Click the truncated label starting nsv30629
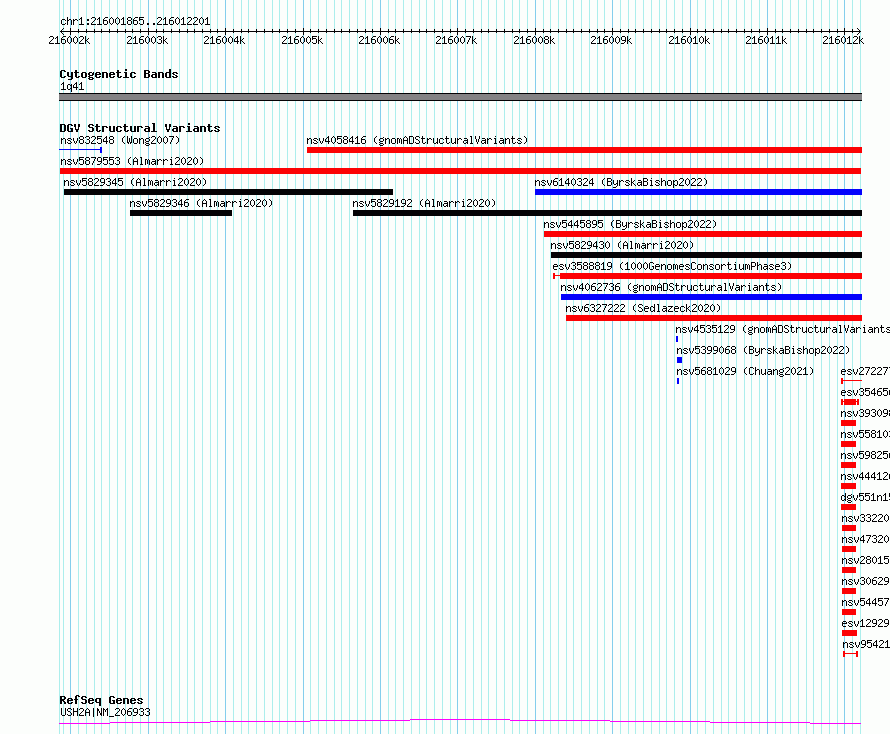 click(x=865, y=581)
